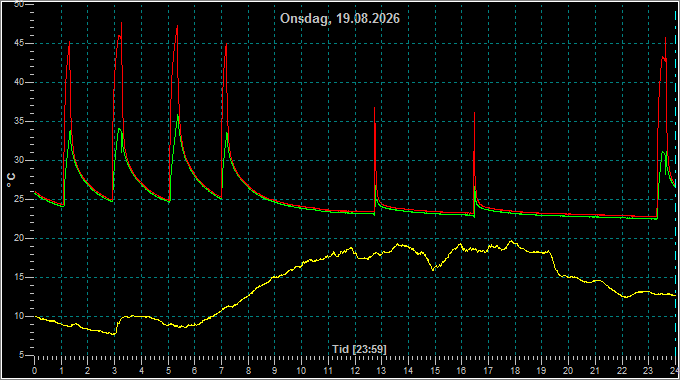Click the green curve peak just after hour 5
This screenshot has height=380, width=680.
click(x=178, y=115)
